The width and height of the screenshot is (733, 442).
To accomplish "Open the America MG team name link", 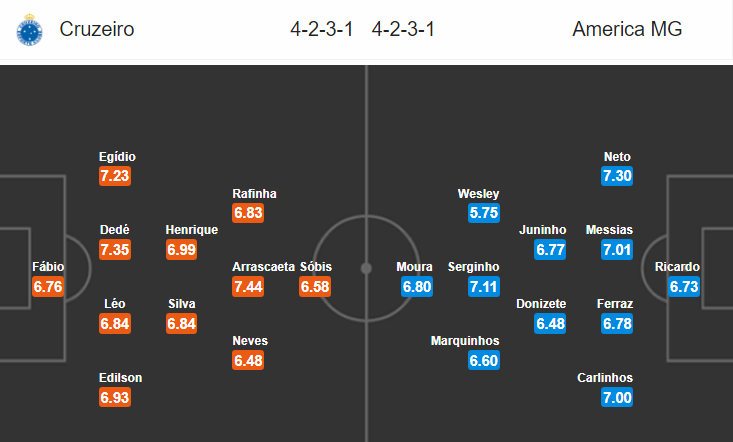I will [x=627, y=29].
